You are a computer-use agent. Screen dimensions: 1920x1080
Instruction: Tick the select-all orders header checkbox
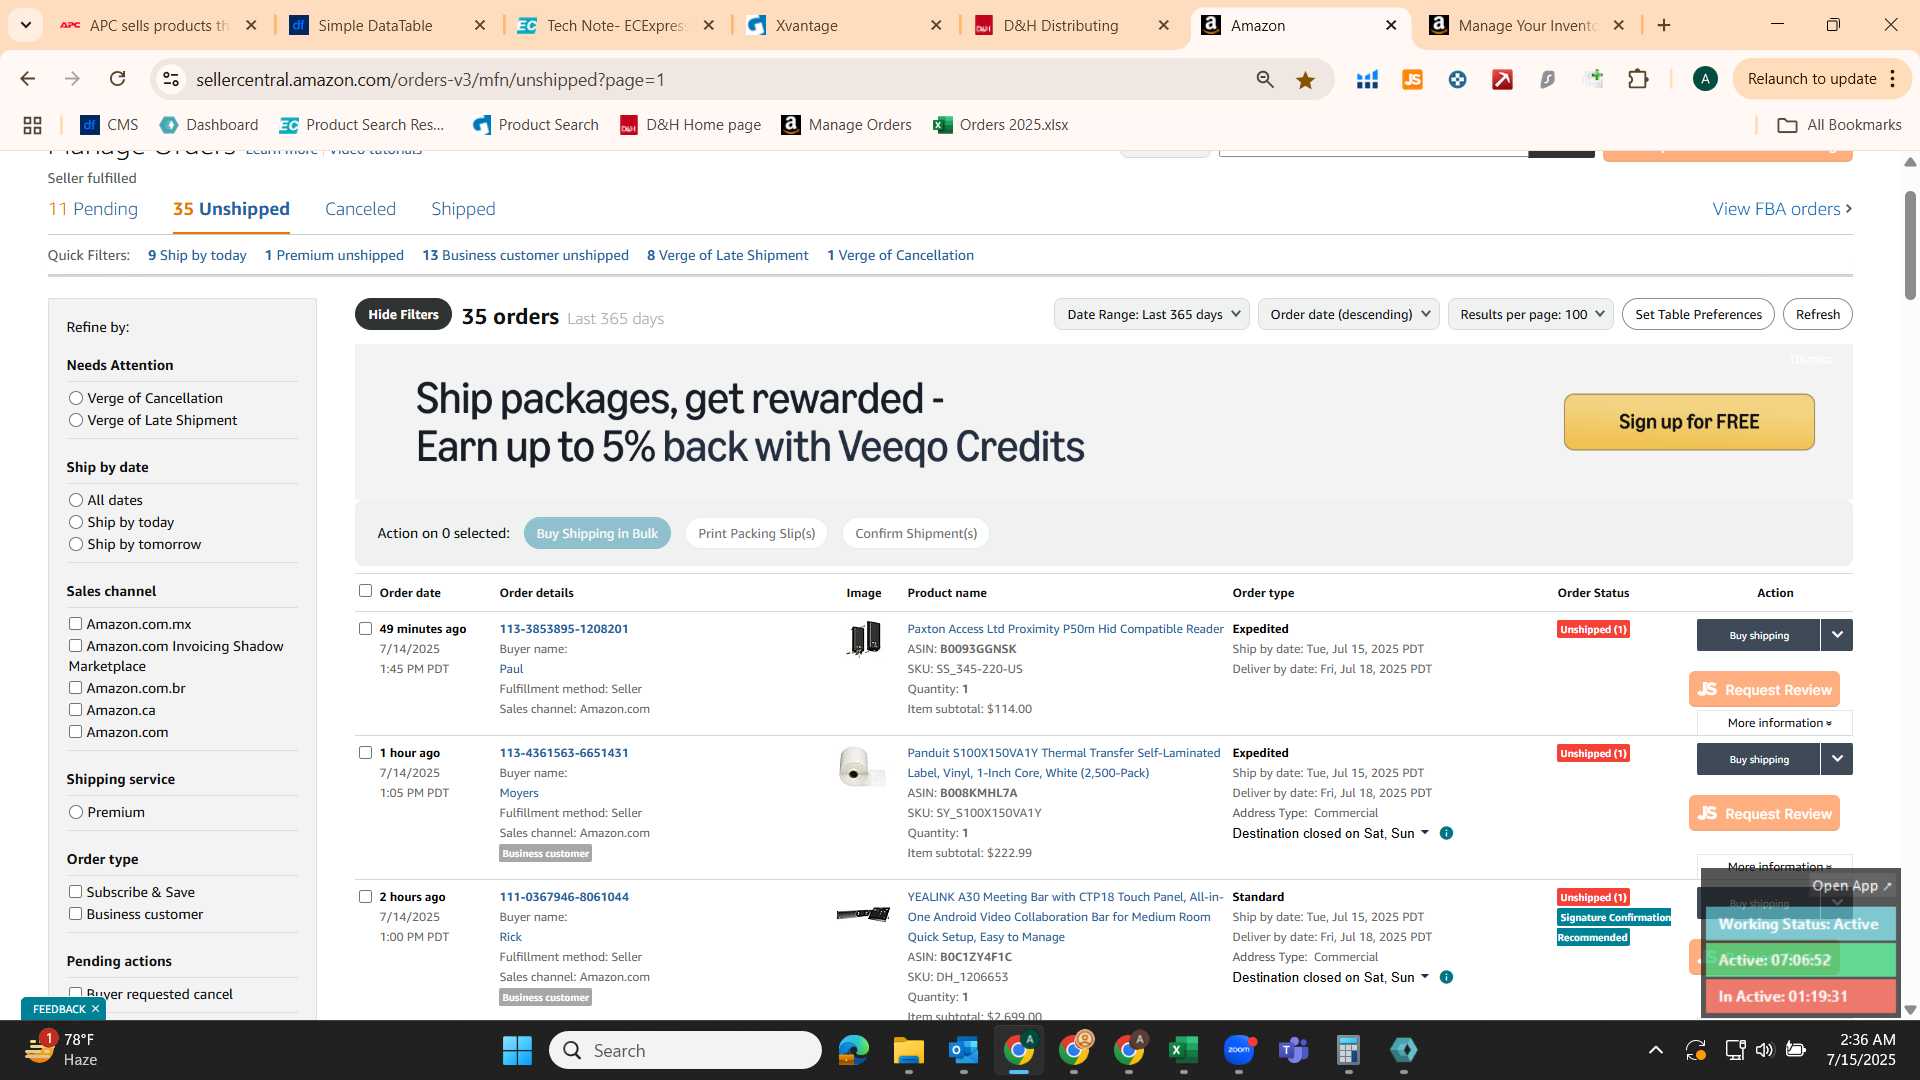365,591
